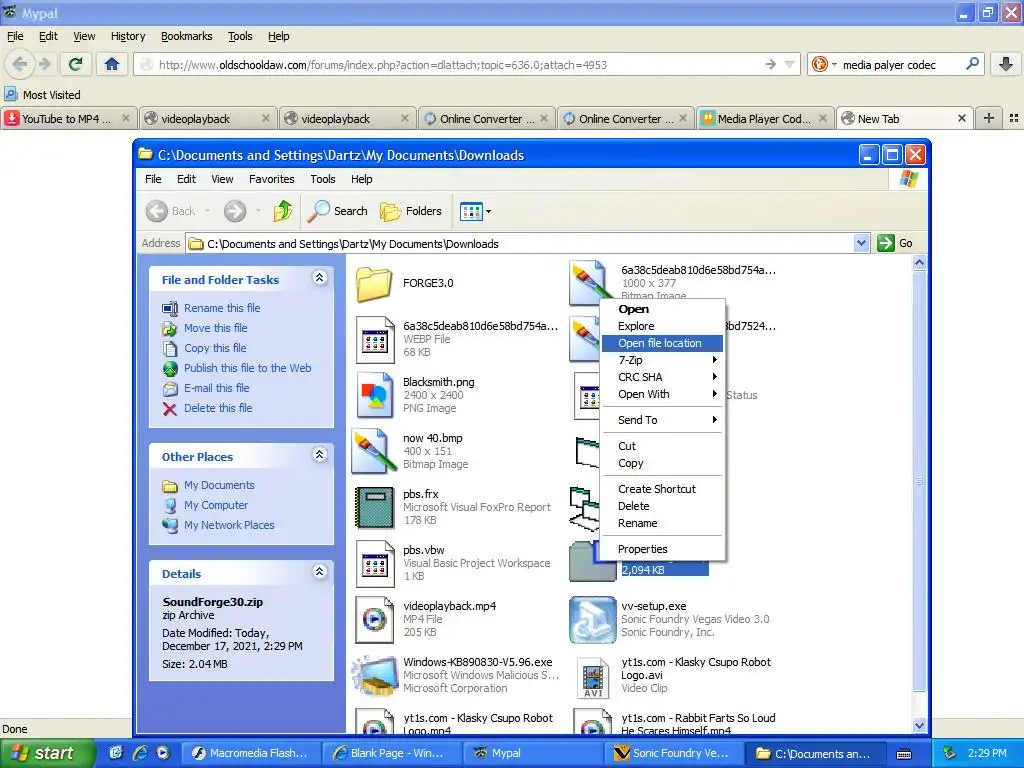Select the Klasky Csupo Robot Logo.avi icon
Image resolution: width=1024 pixels, height=768 pixels.
(592, 678)
